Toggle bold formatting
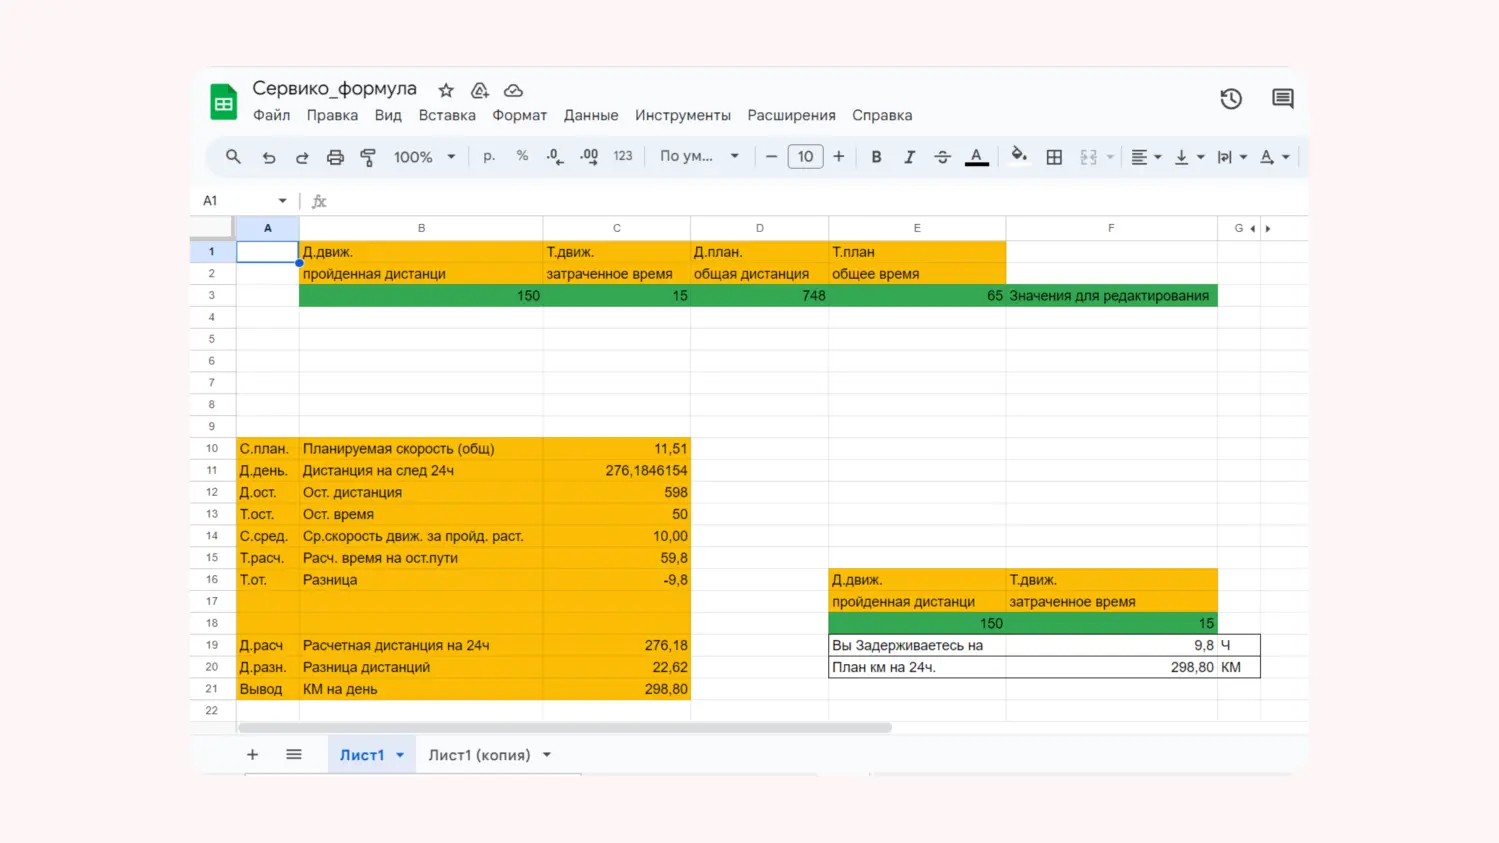1499x843 pixels. (x=876, y=157)
